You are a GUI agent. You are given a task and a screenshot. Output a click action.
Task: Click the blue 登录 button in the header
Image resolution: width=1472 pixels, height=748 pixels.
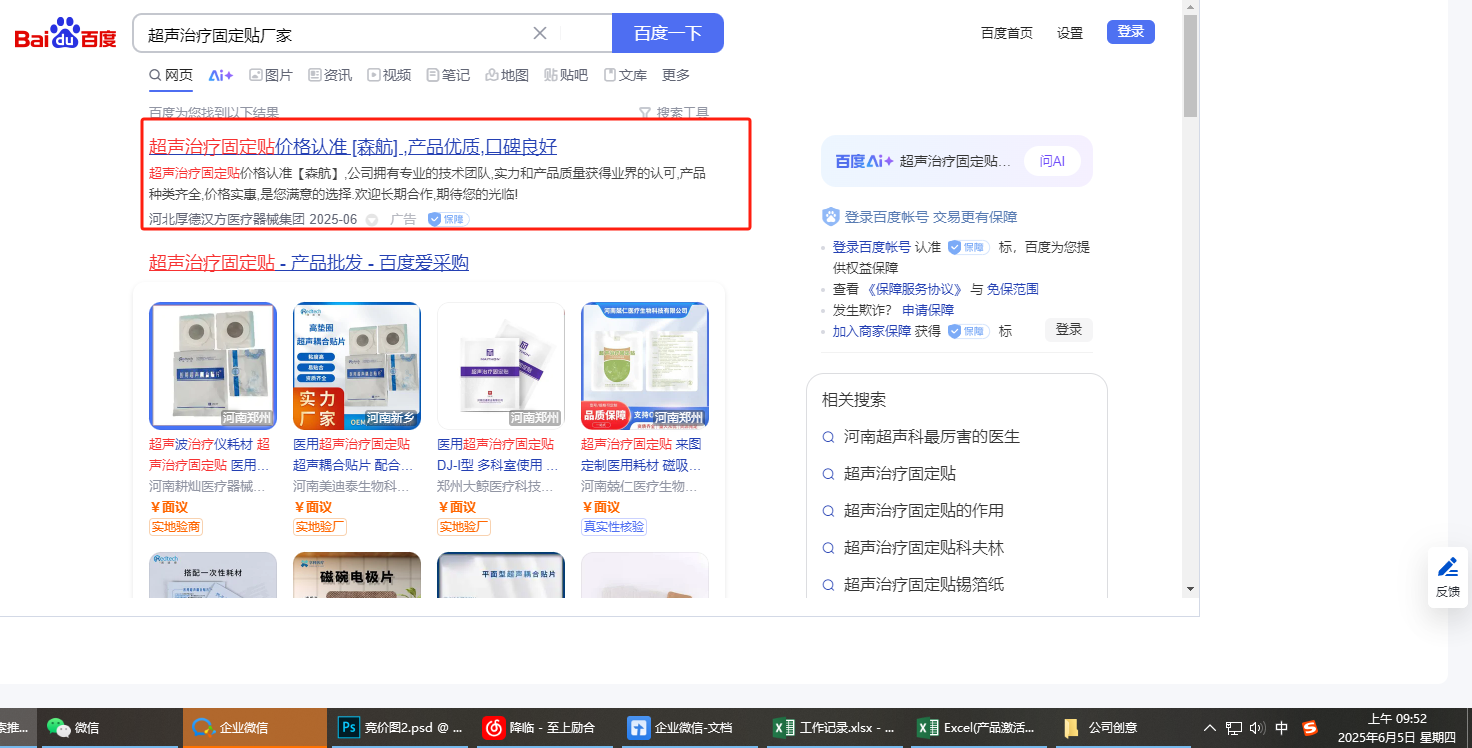(1131, 32)
